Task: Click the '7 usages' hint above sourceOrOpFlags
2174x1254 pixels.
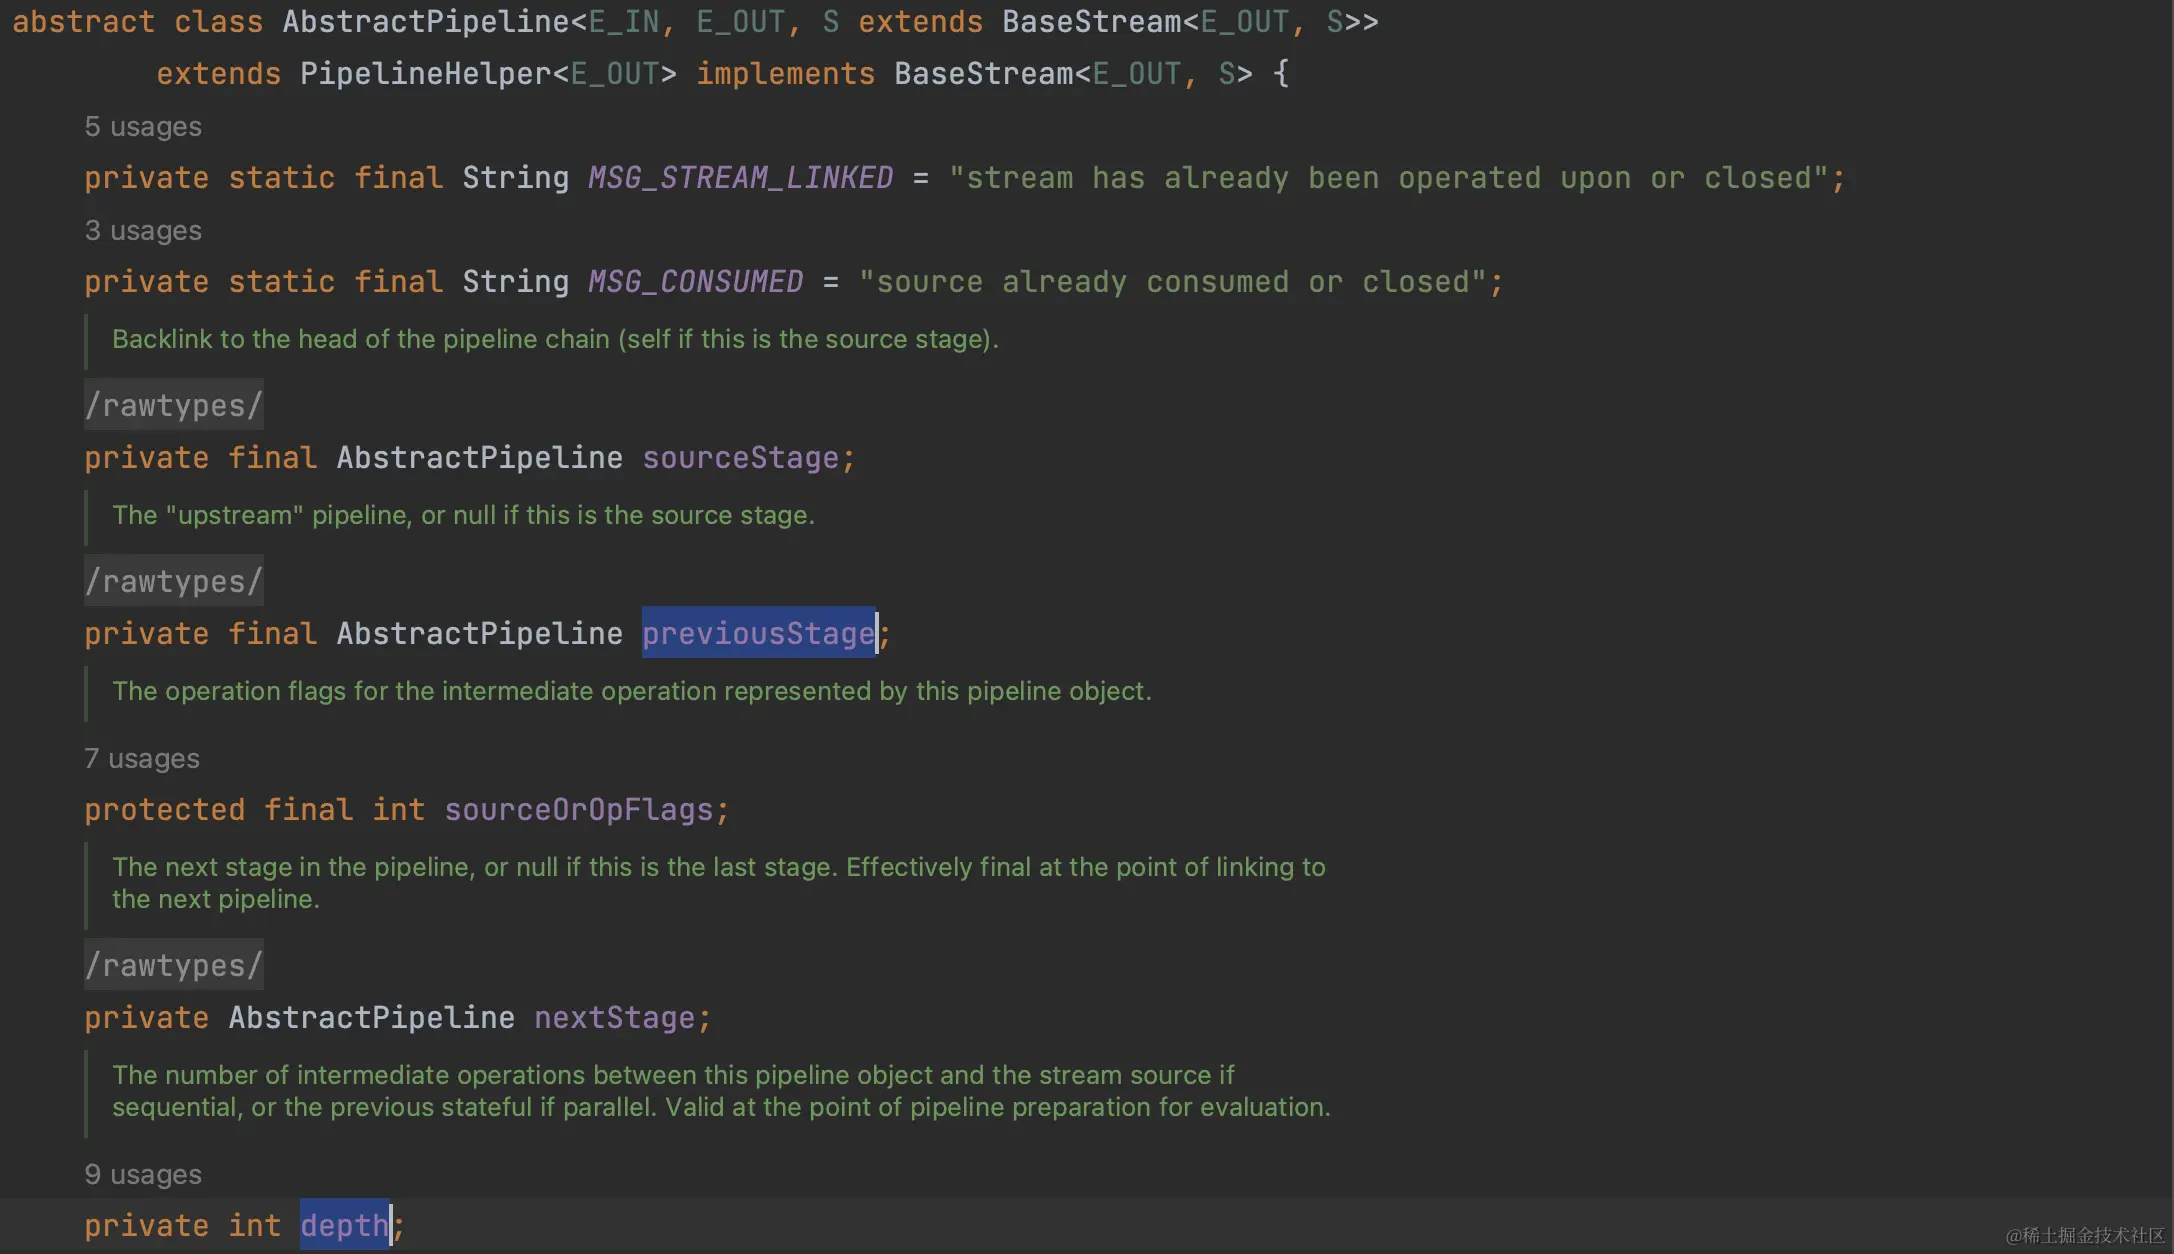Action: [142, 759]
